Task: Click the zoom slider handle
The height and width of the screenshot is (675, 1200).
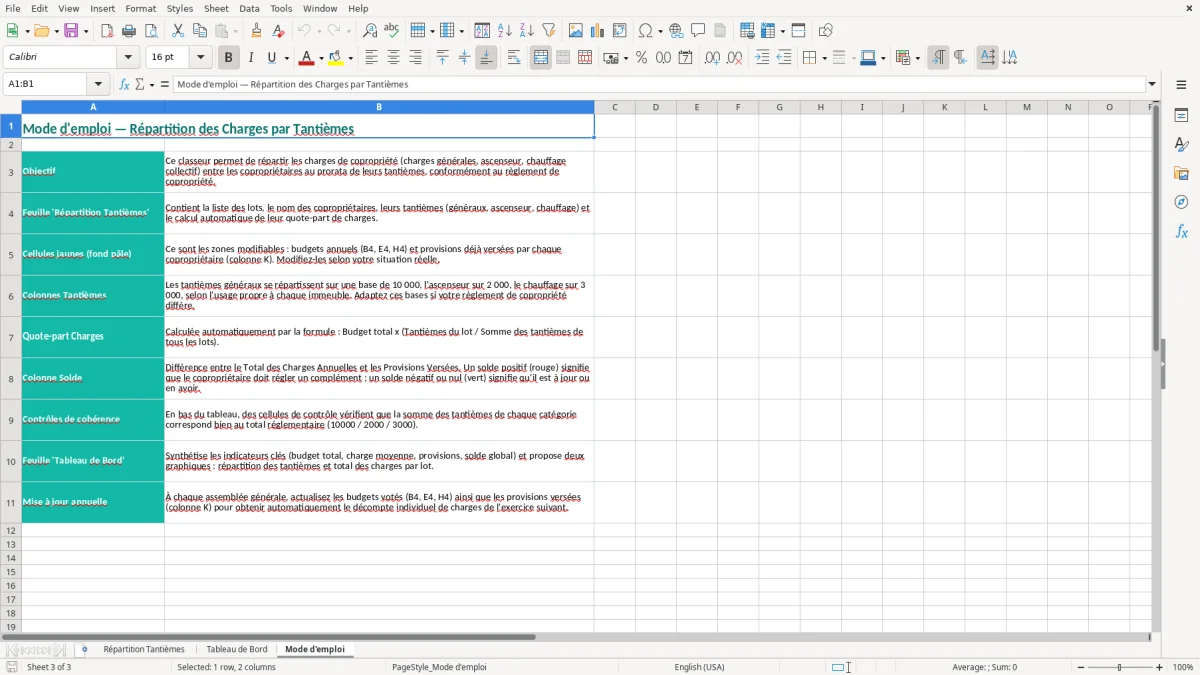Action: tap(1119, 667)
